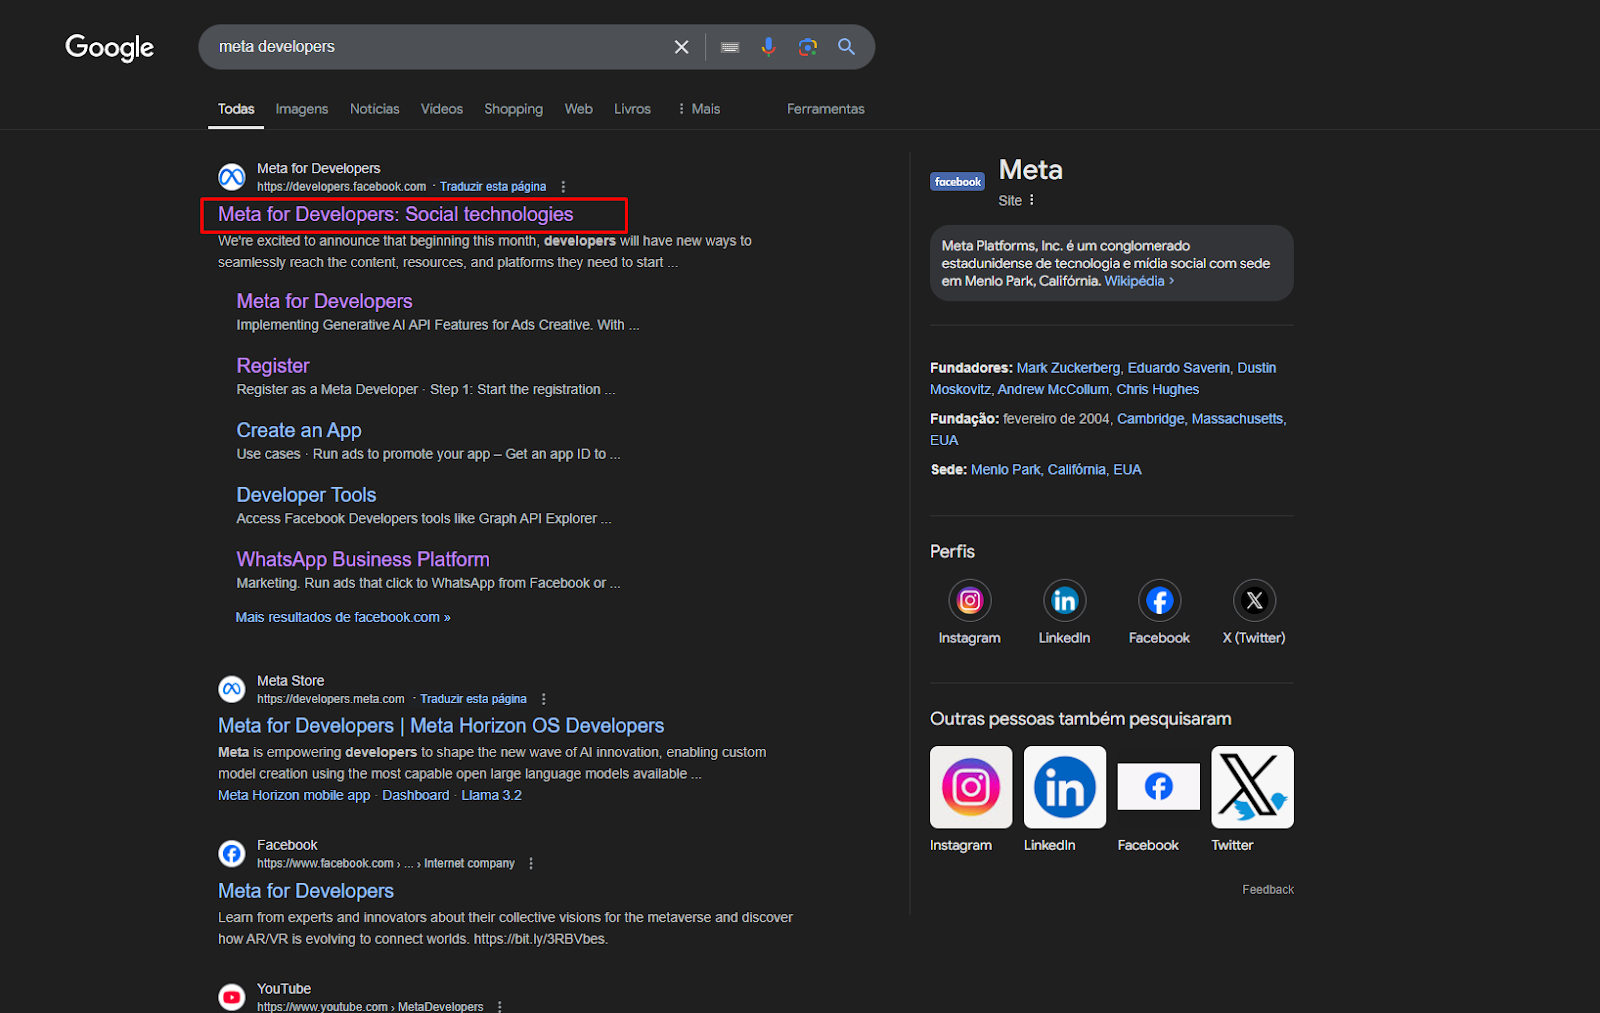Expand the Mais tab menu
The height and width of the screenshot is (1013, 1600).
[699, 109]
